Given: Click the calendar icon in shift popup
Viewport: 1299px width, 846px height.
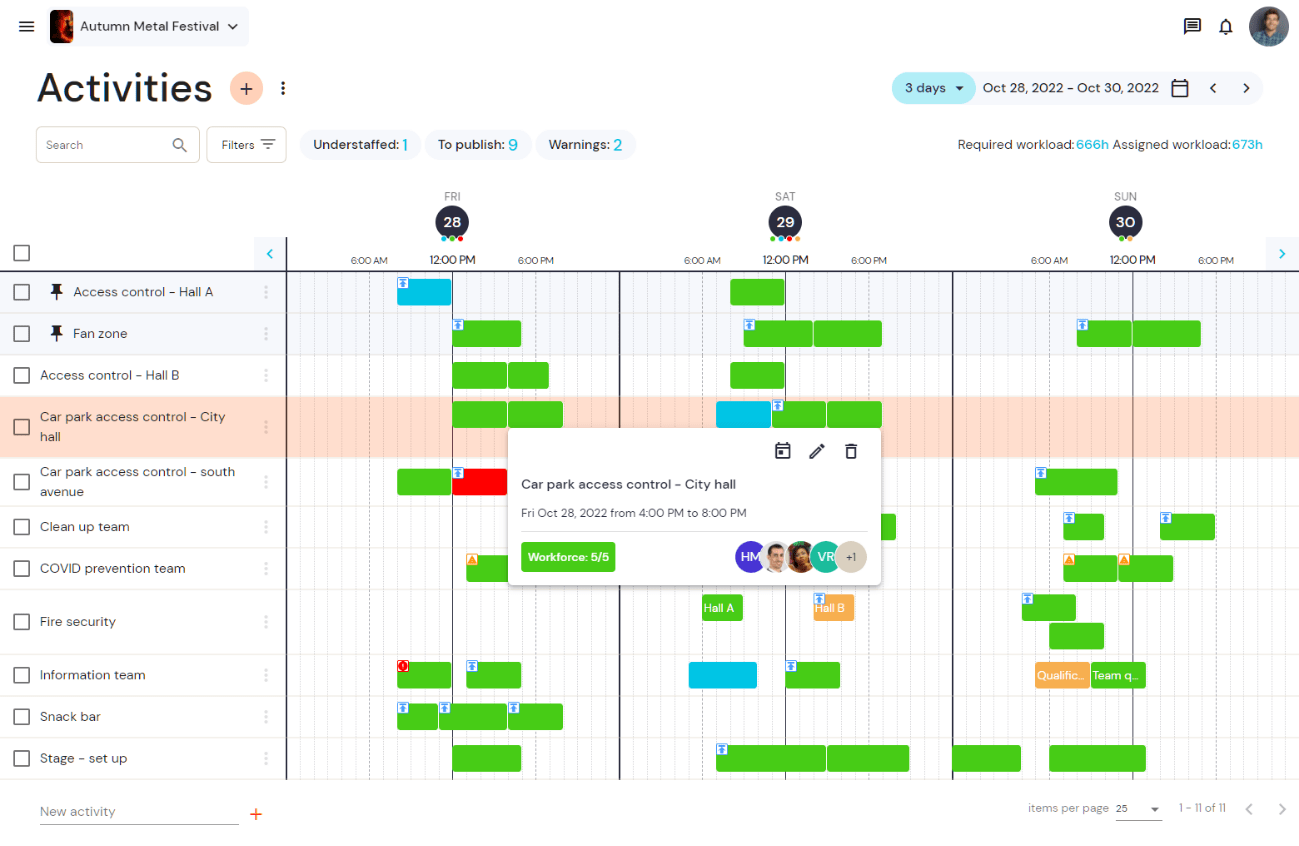Looking at the screenshot, I should click(x=783, y=451).
